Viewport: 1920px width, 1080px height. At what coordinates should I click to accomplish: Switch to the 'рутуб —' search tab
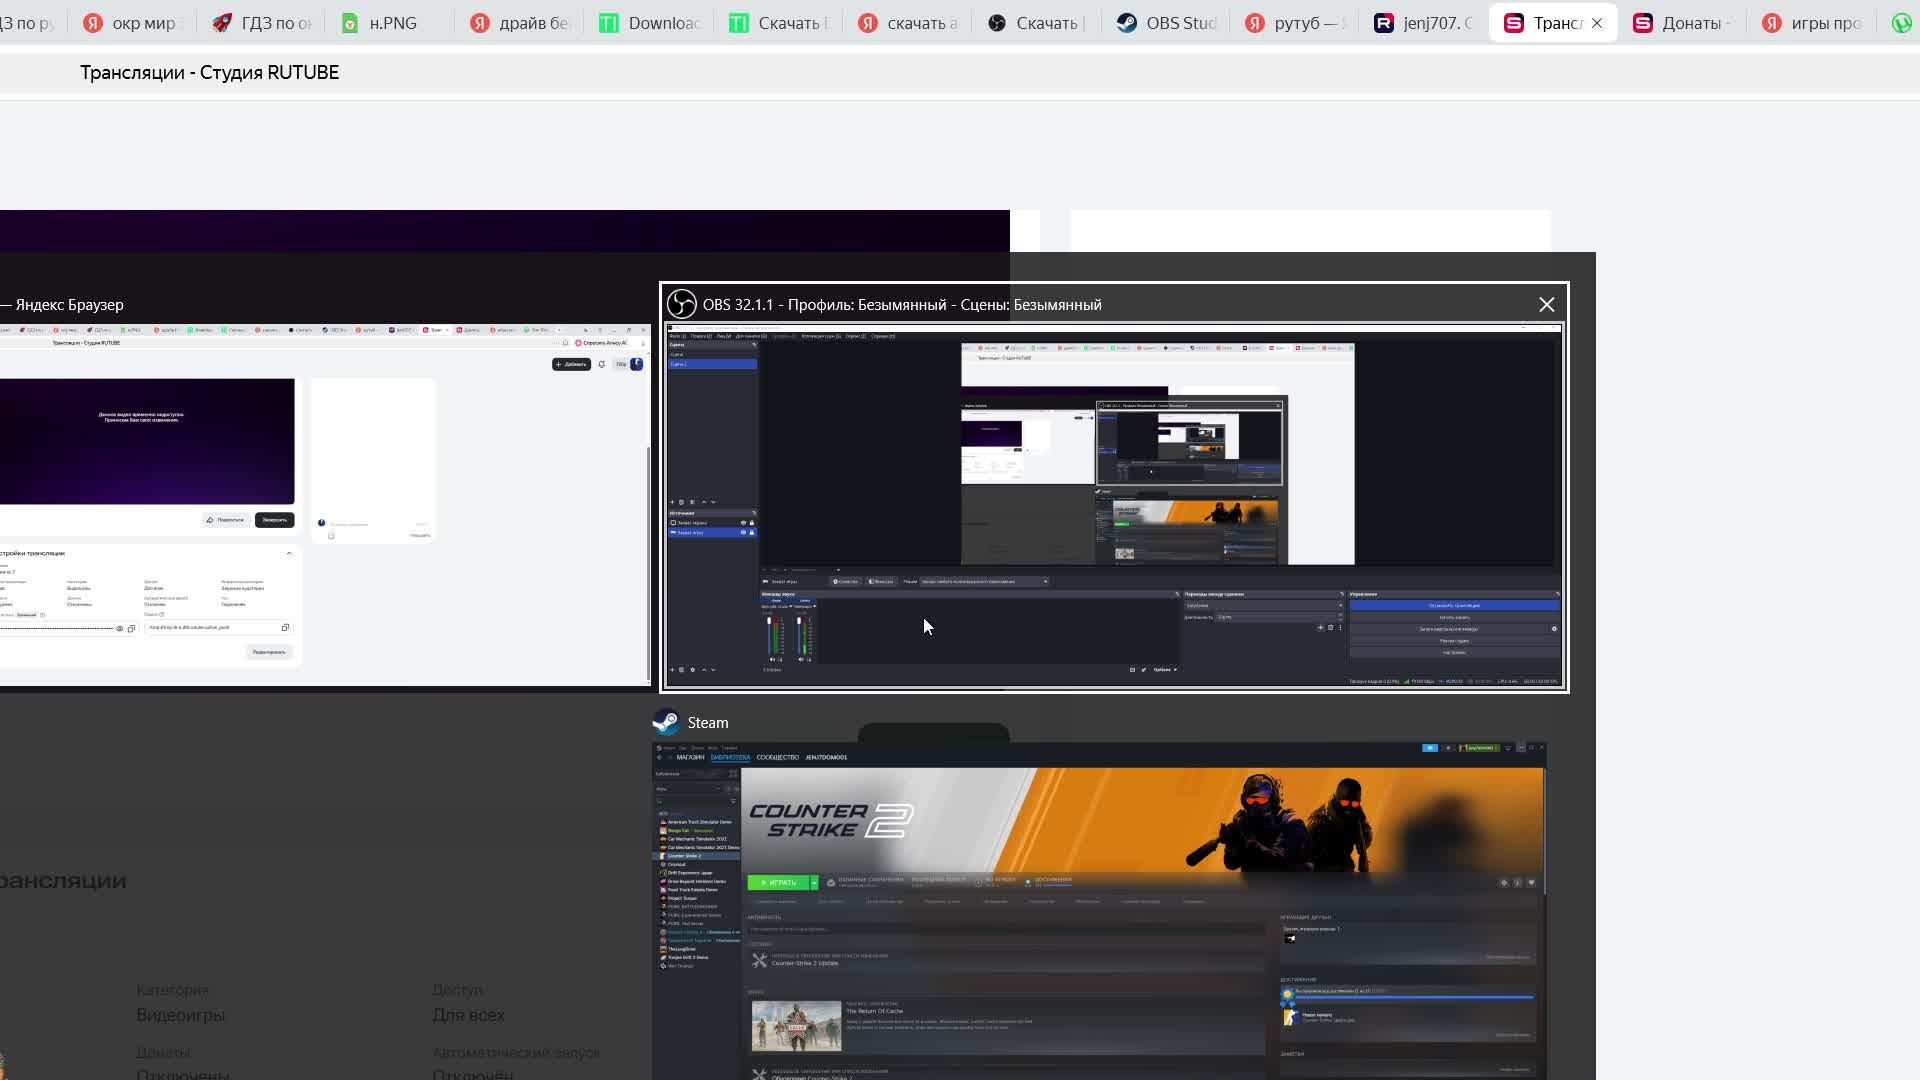[x=1295, y=23]
